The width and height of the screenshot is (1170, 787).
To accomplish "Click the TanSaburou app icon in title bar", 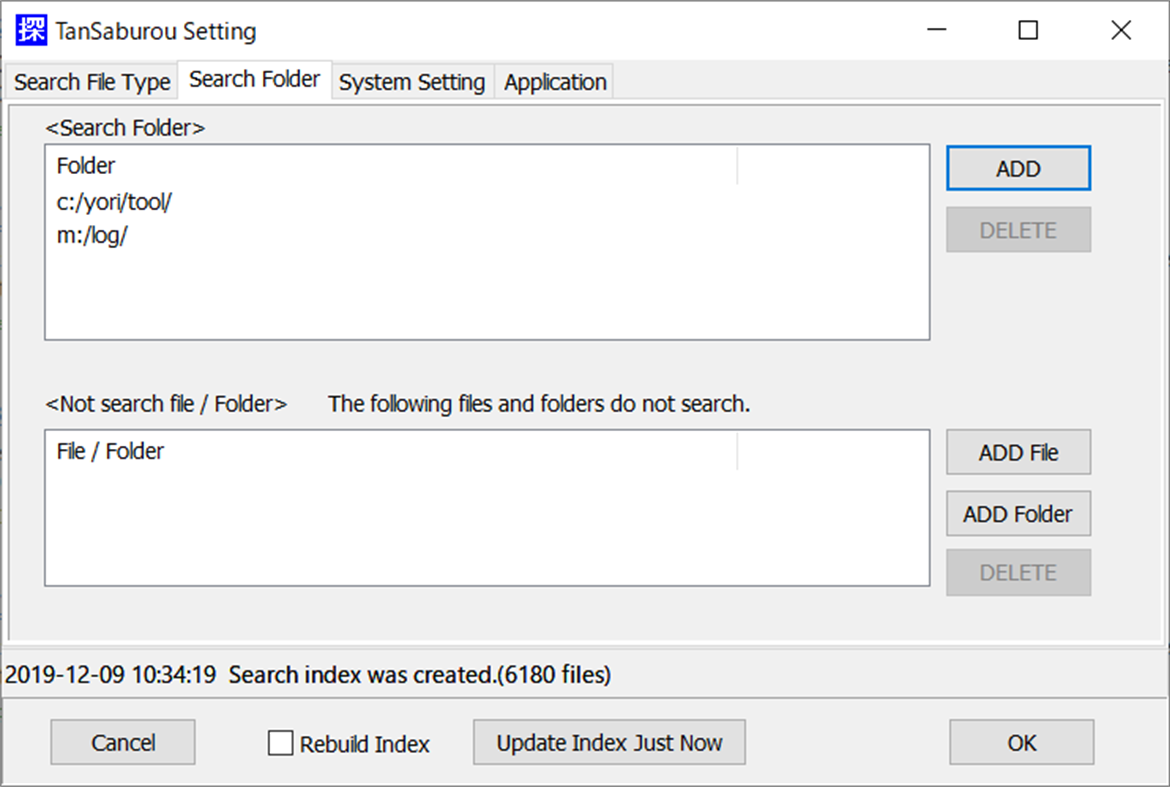I will [29, 31].
